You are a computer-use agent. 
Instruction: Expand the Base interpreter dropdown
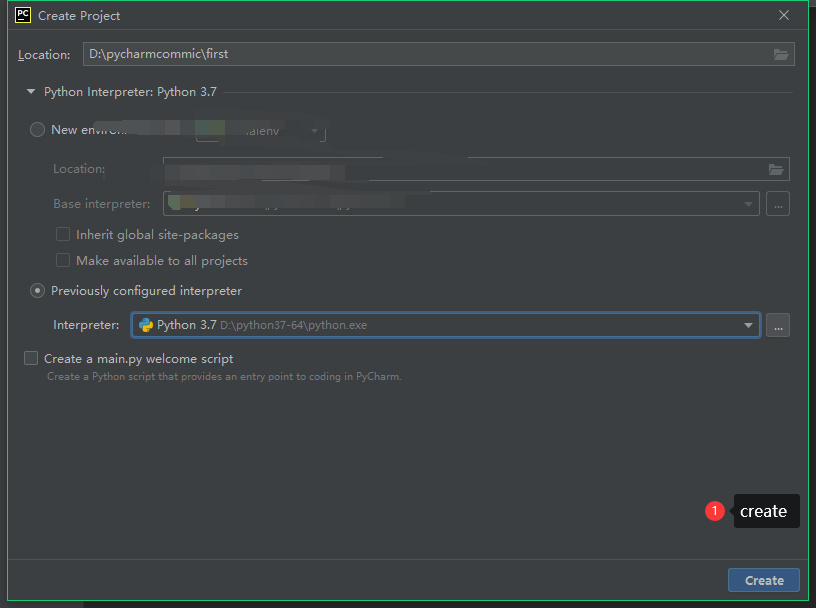tap(748, 204)
